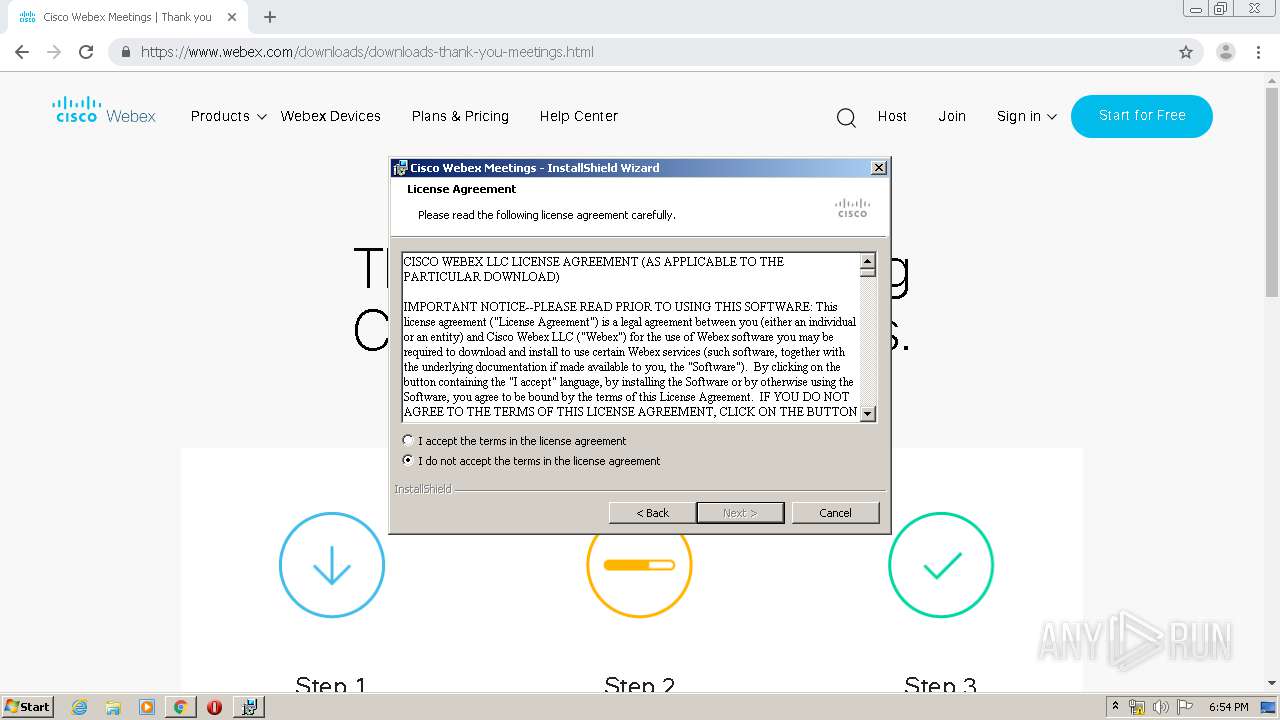Select I do not accept the terms
1280x720 pixels.
[x=531, y=461]
